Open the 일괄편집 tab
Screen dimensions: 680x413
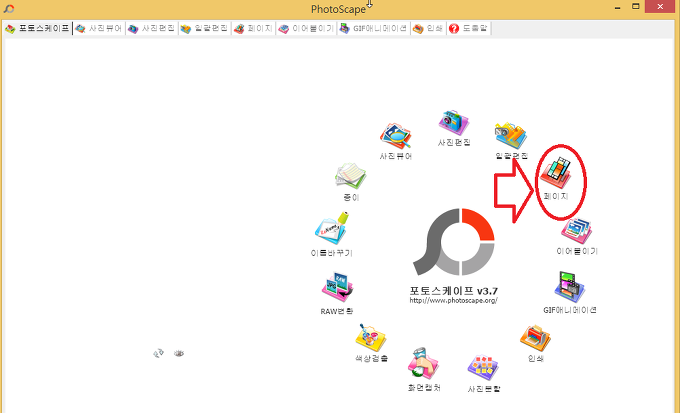(x=205, y=29)
